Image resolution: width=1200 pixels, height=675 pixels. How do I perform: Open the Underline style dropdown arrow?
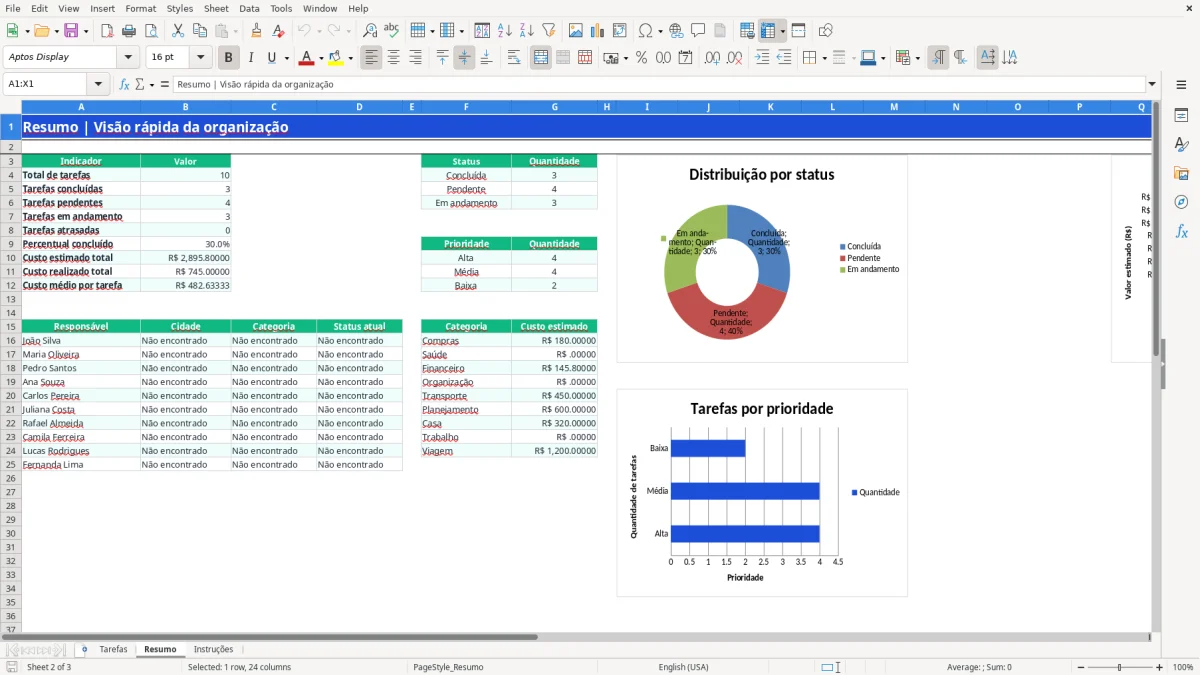[286, 58]
